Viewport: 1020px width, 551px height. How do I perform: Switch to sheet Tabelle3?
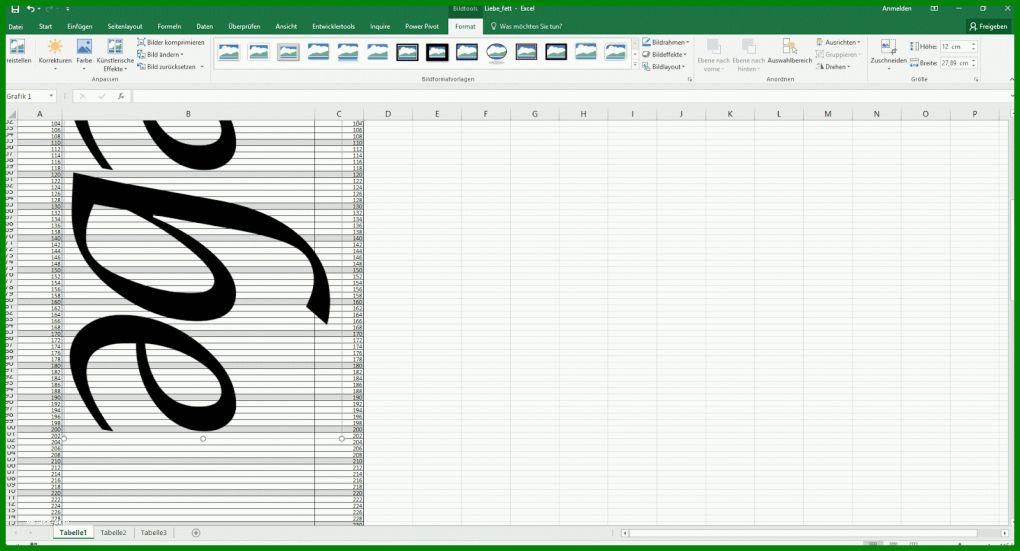pos(154,533)
